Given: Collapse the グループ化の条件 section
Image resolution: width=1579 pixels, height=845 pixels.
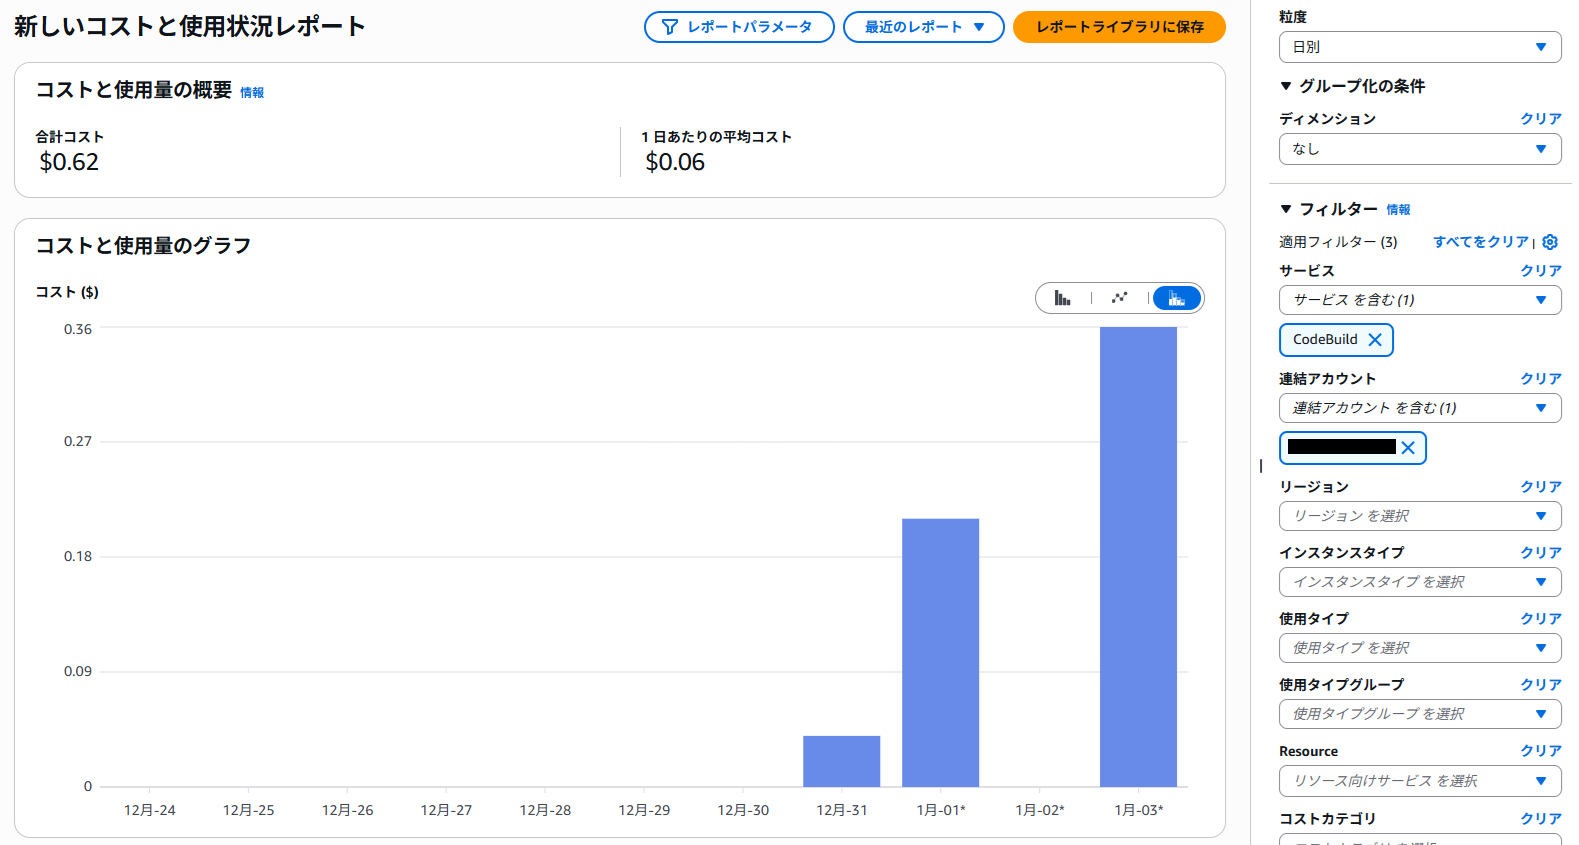Looking at the screenshot, I should click(x=1286, y=86).
